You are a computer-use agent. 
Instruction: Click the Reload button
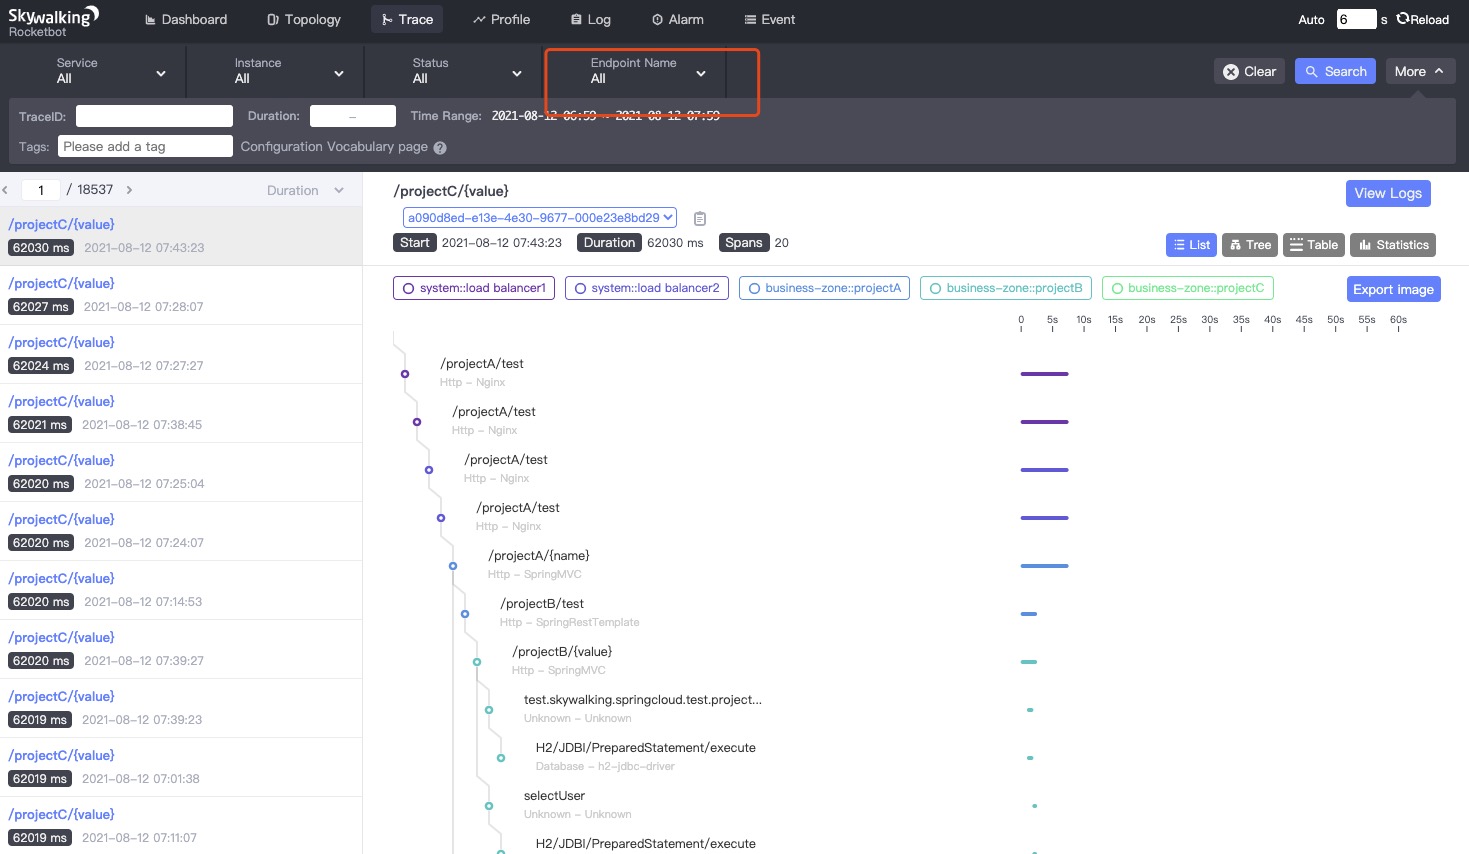point(1423,19)
